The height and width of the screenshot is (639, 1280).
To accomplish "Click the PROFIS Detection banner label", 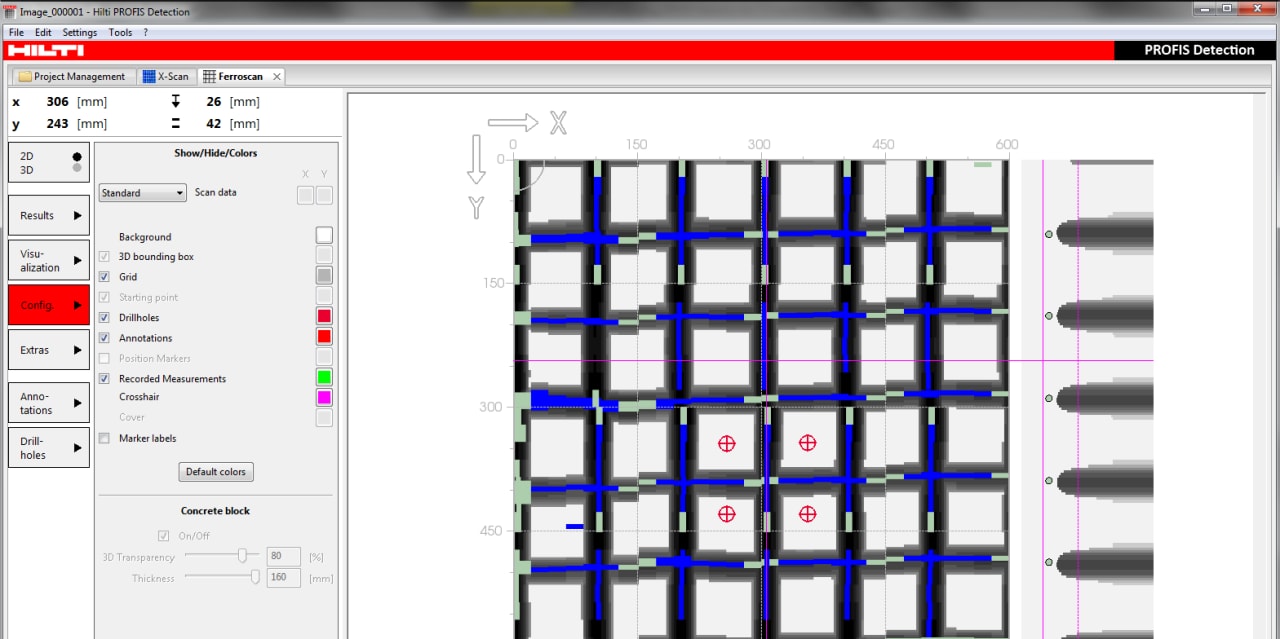I will [x=1199, y=50].
